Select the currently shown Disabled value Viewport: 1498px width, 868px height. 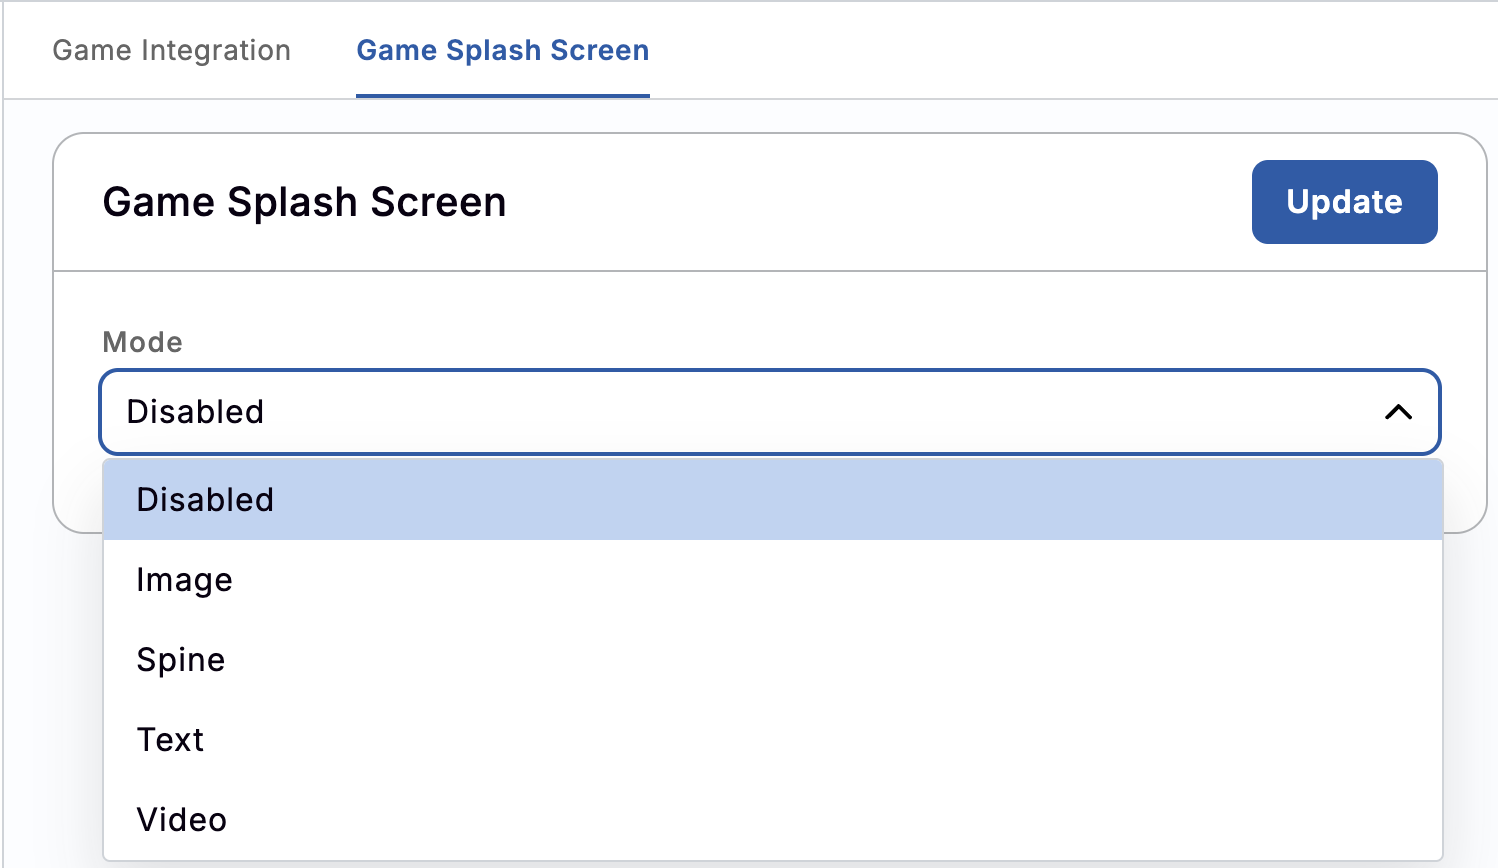pos(195,412)
